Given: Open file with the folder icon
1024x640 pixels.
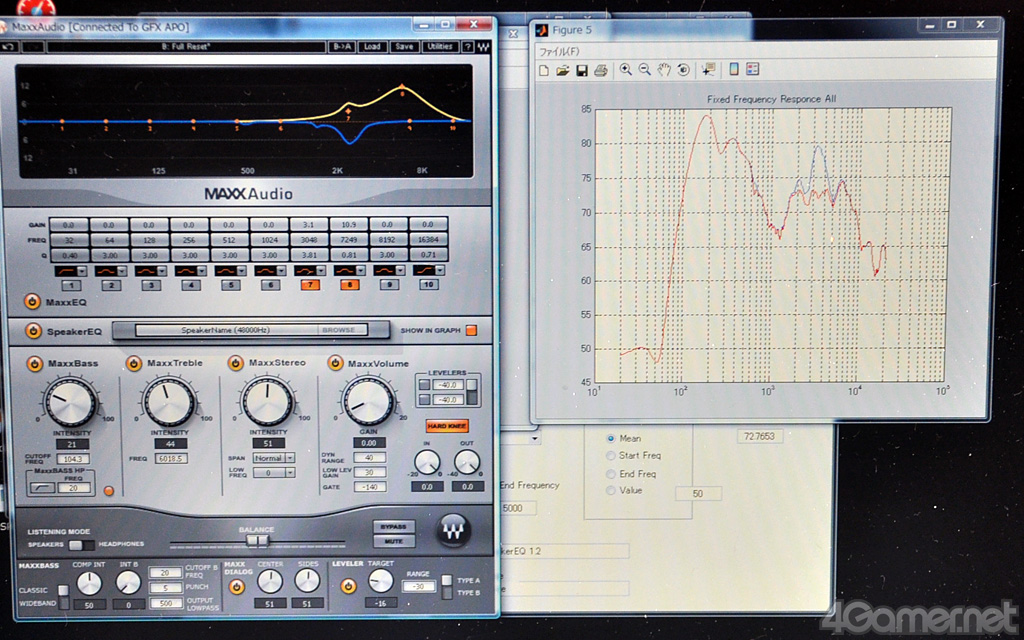Looking at the screenshot, I should pyautogui.click(x=562, y=70).
